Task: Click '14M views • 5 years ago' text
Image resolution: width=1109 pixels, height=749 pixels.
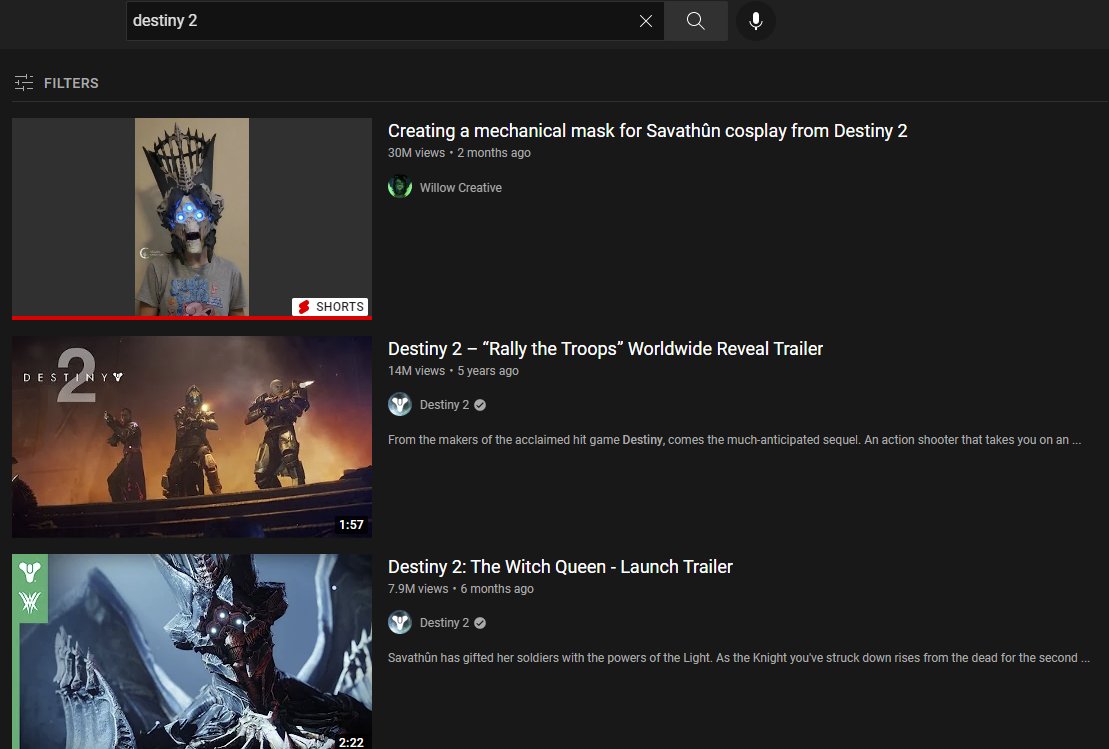Action: coord(453,371)
